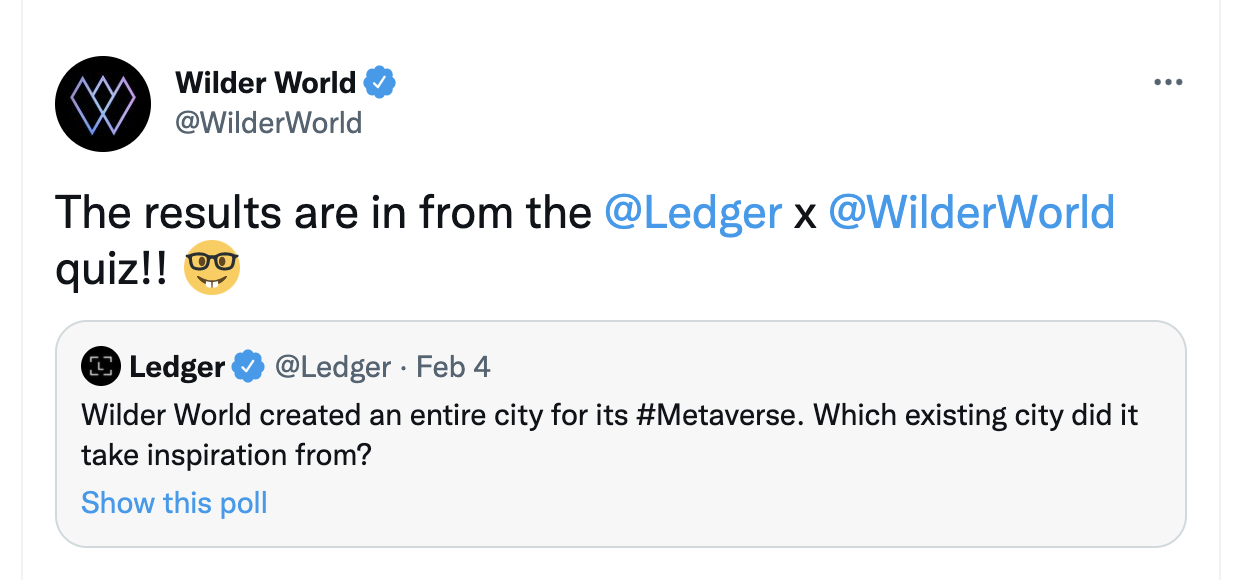
Task: Open the #Metaverse hashtag
Action: pyautogui.click(x=718, y=414)
